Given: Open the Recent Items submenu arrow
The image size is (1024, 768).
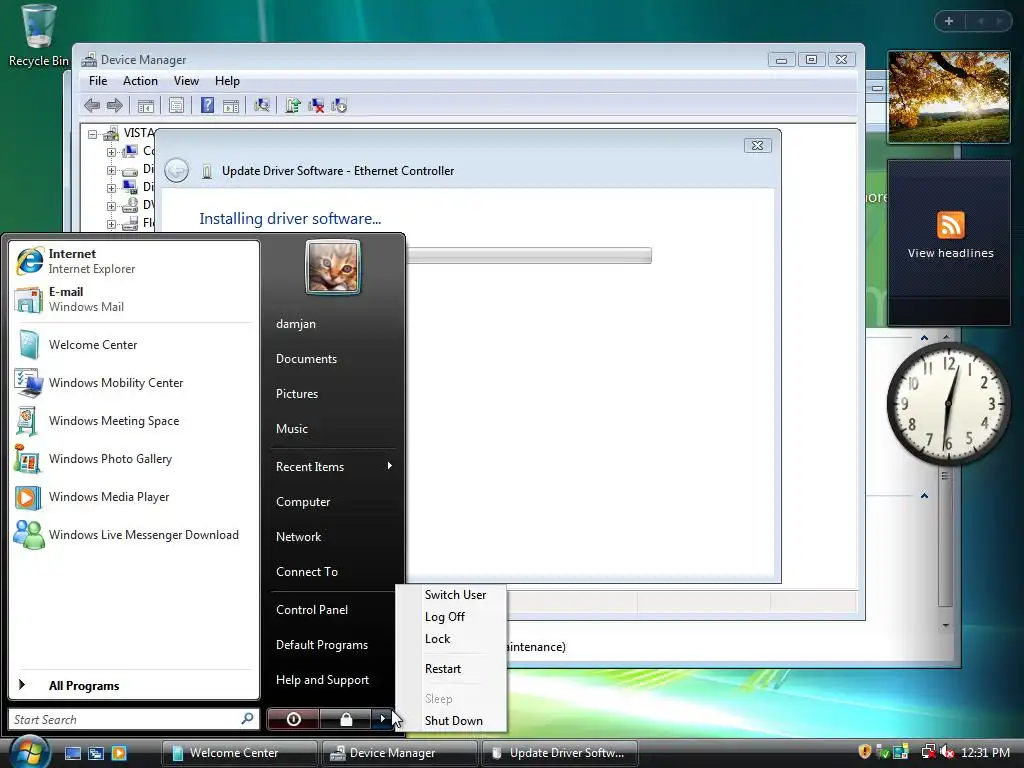Looking at the screenshot, I should (390, 466).
